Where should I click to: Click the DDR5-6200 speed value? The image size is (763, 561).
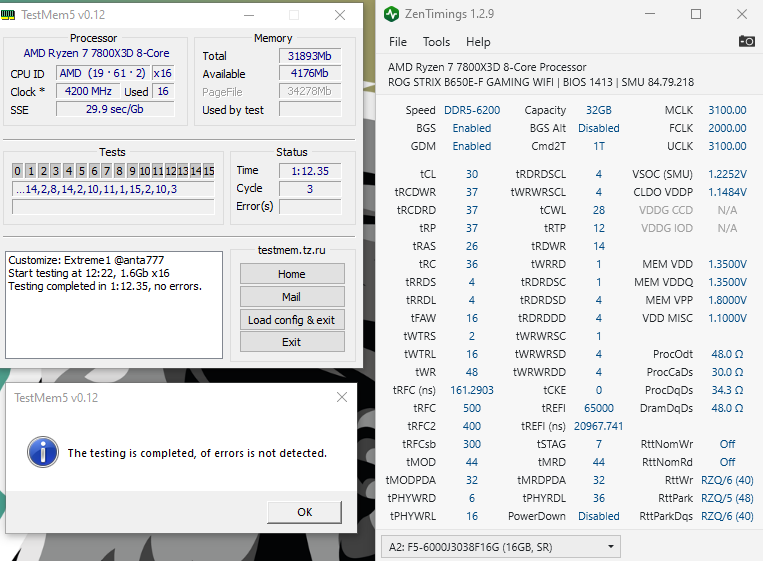(472, 110)
